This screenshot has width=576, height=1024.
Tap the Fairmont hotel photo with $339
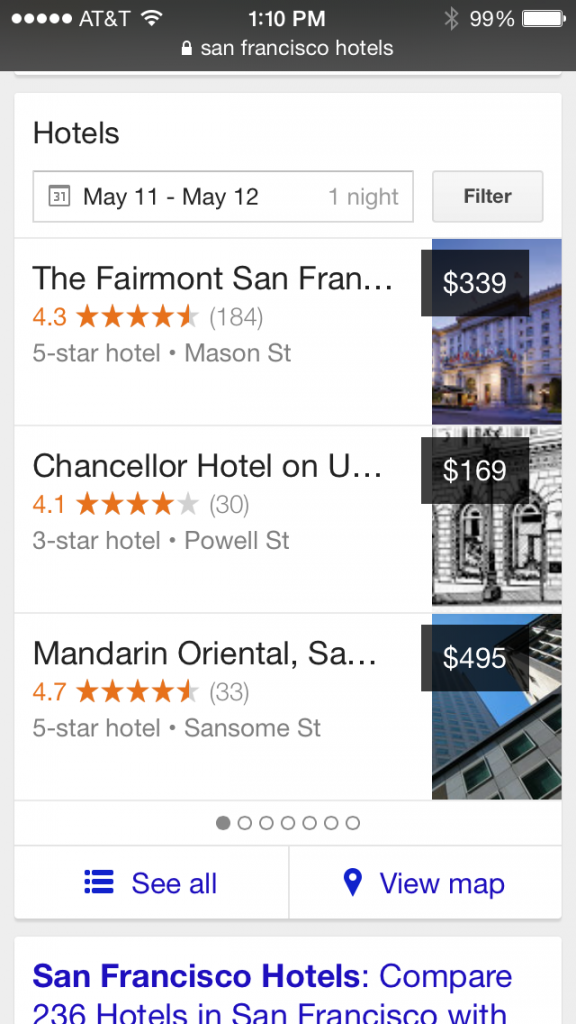497,332
